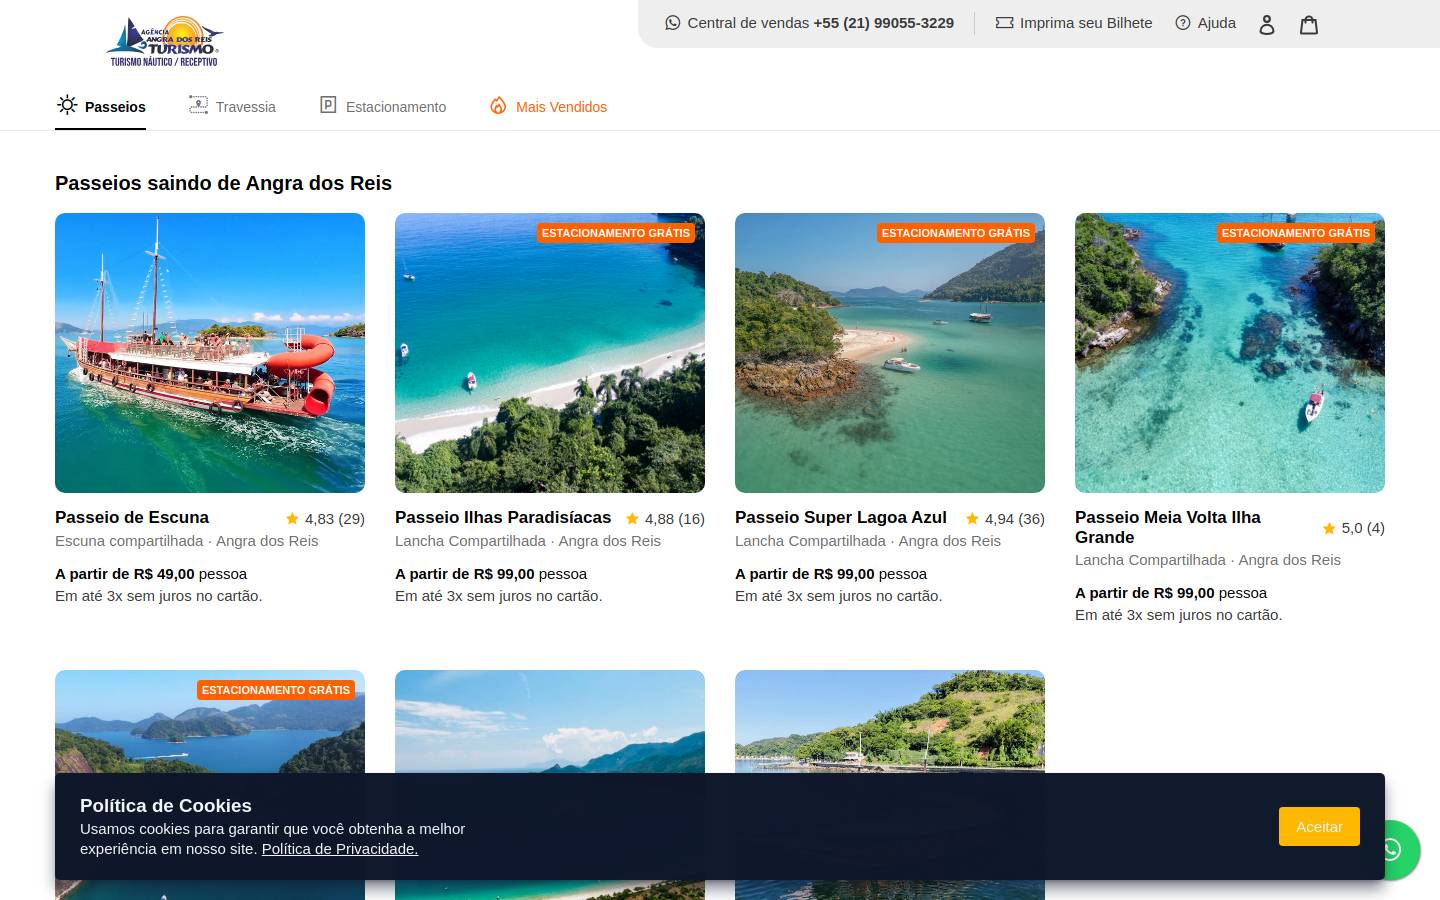This screenshot has height=900, width=1440.
Task: Switch to the Travessia tab
Action: tap(232, 106)
